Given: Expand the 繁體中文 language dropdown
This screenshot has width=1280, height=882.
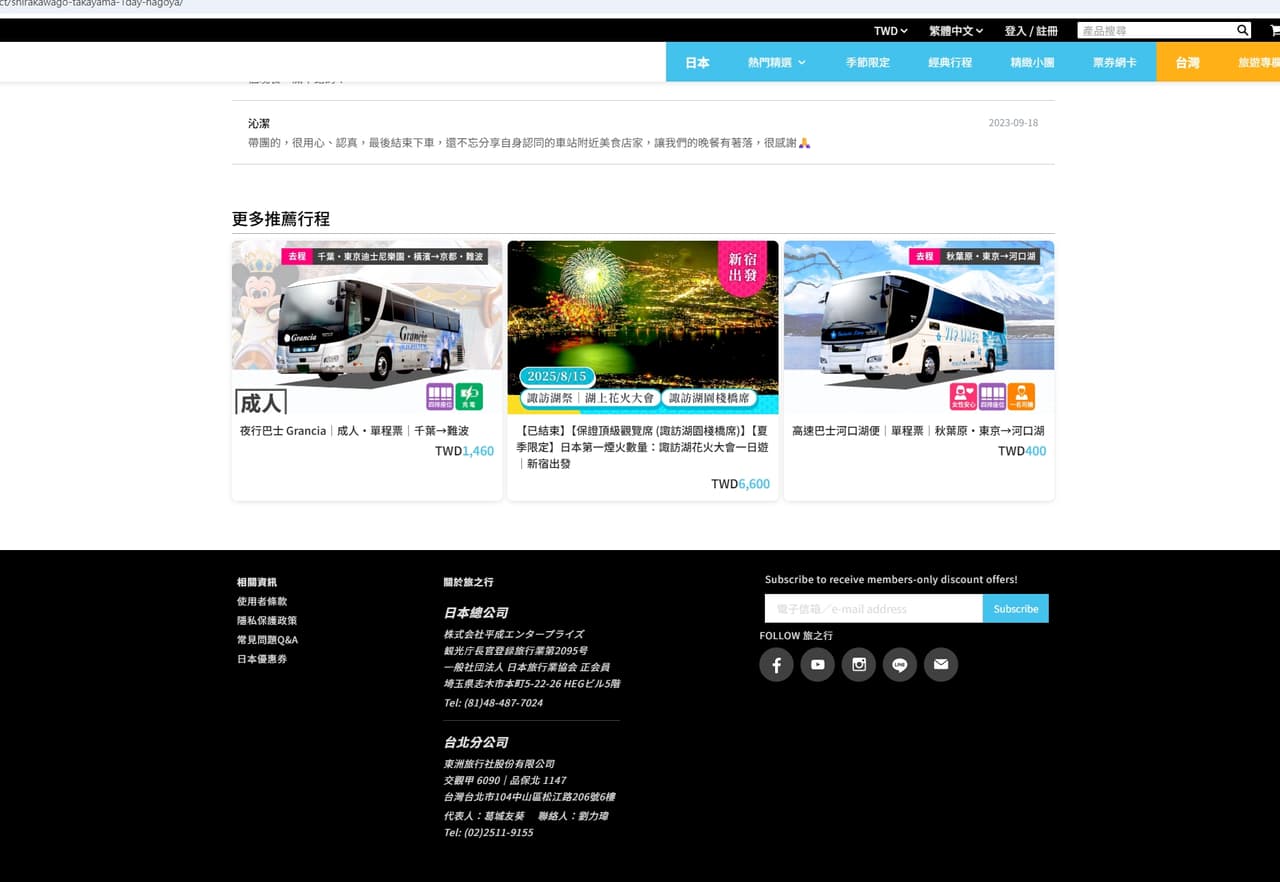Looking at the screenshot, I should click(956, 31).
